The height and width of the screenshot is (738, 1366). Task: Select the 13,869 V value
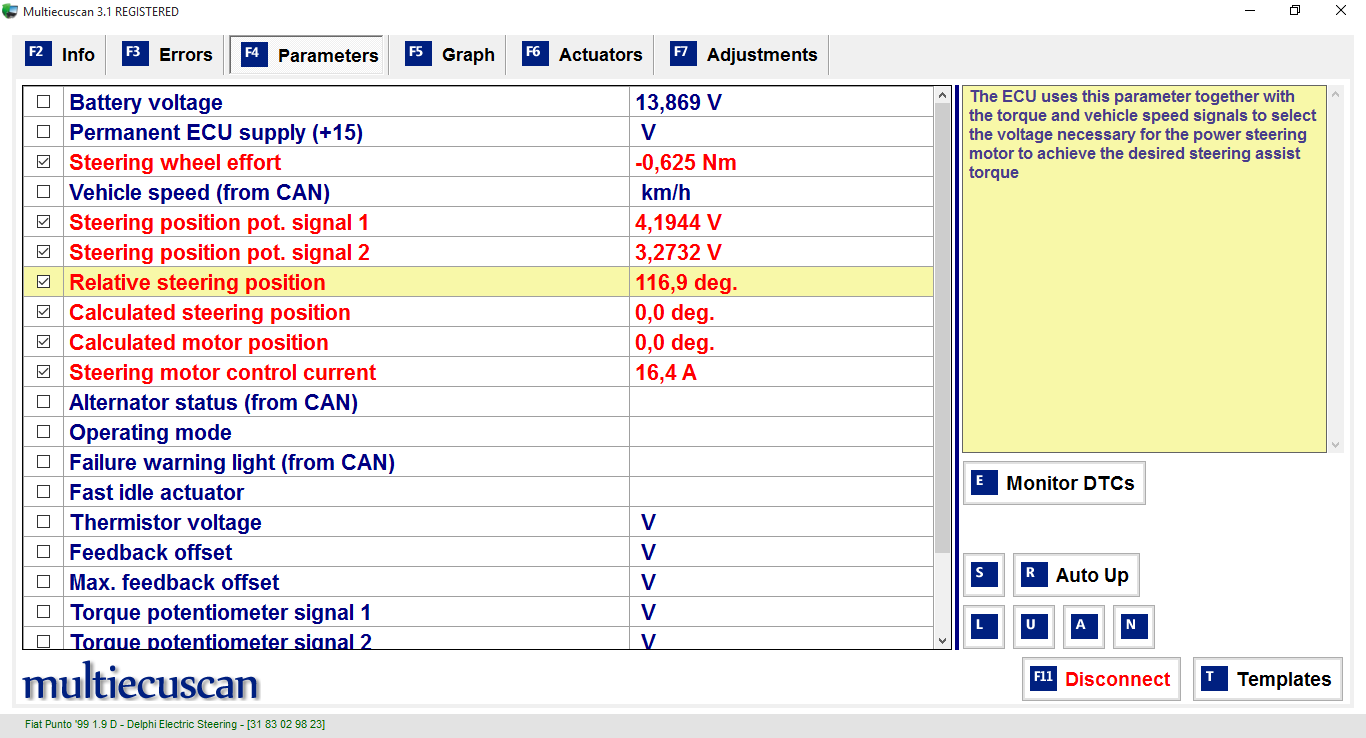coord(678,103)
